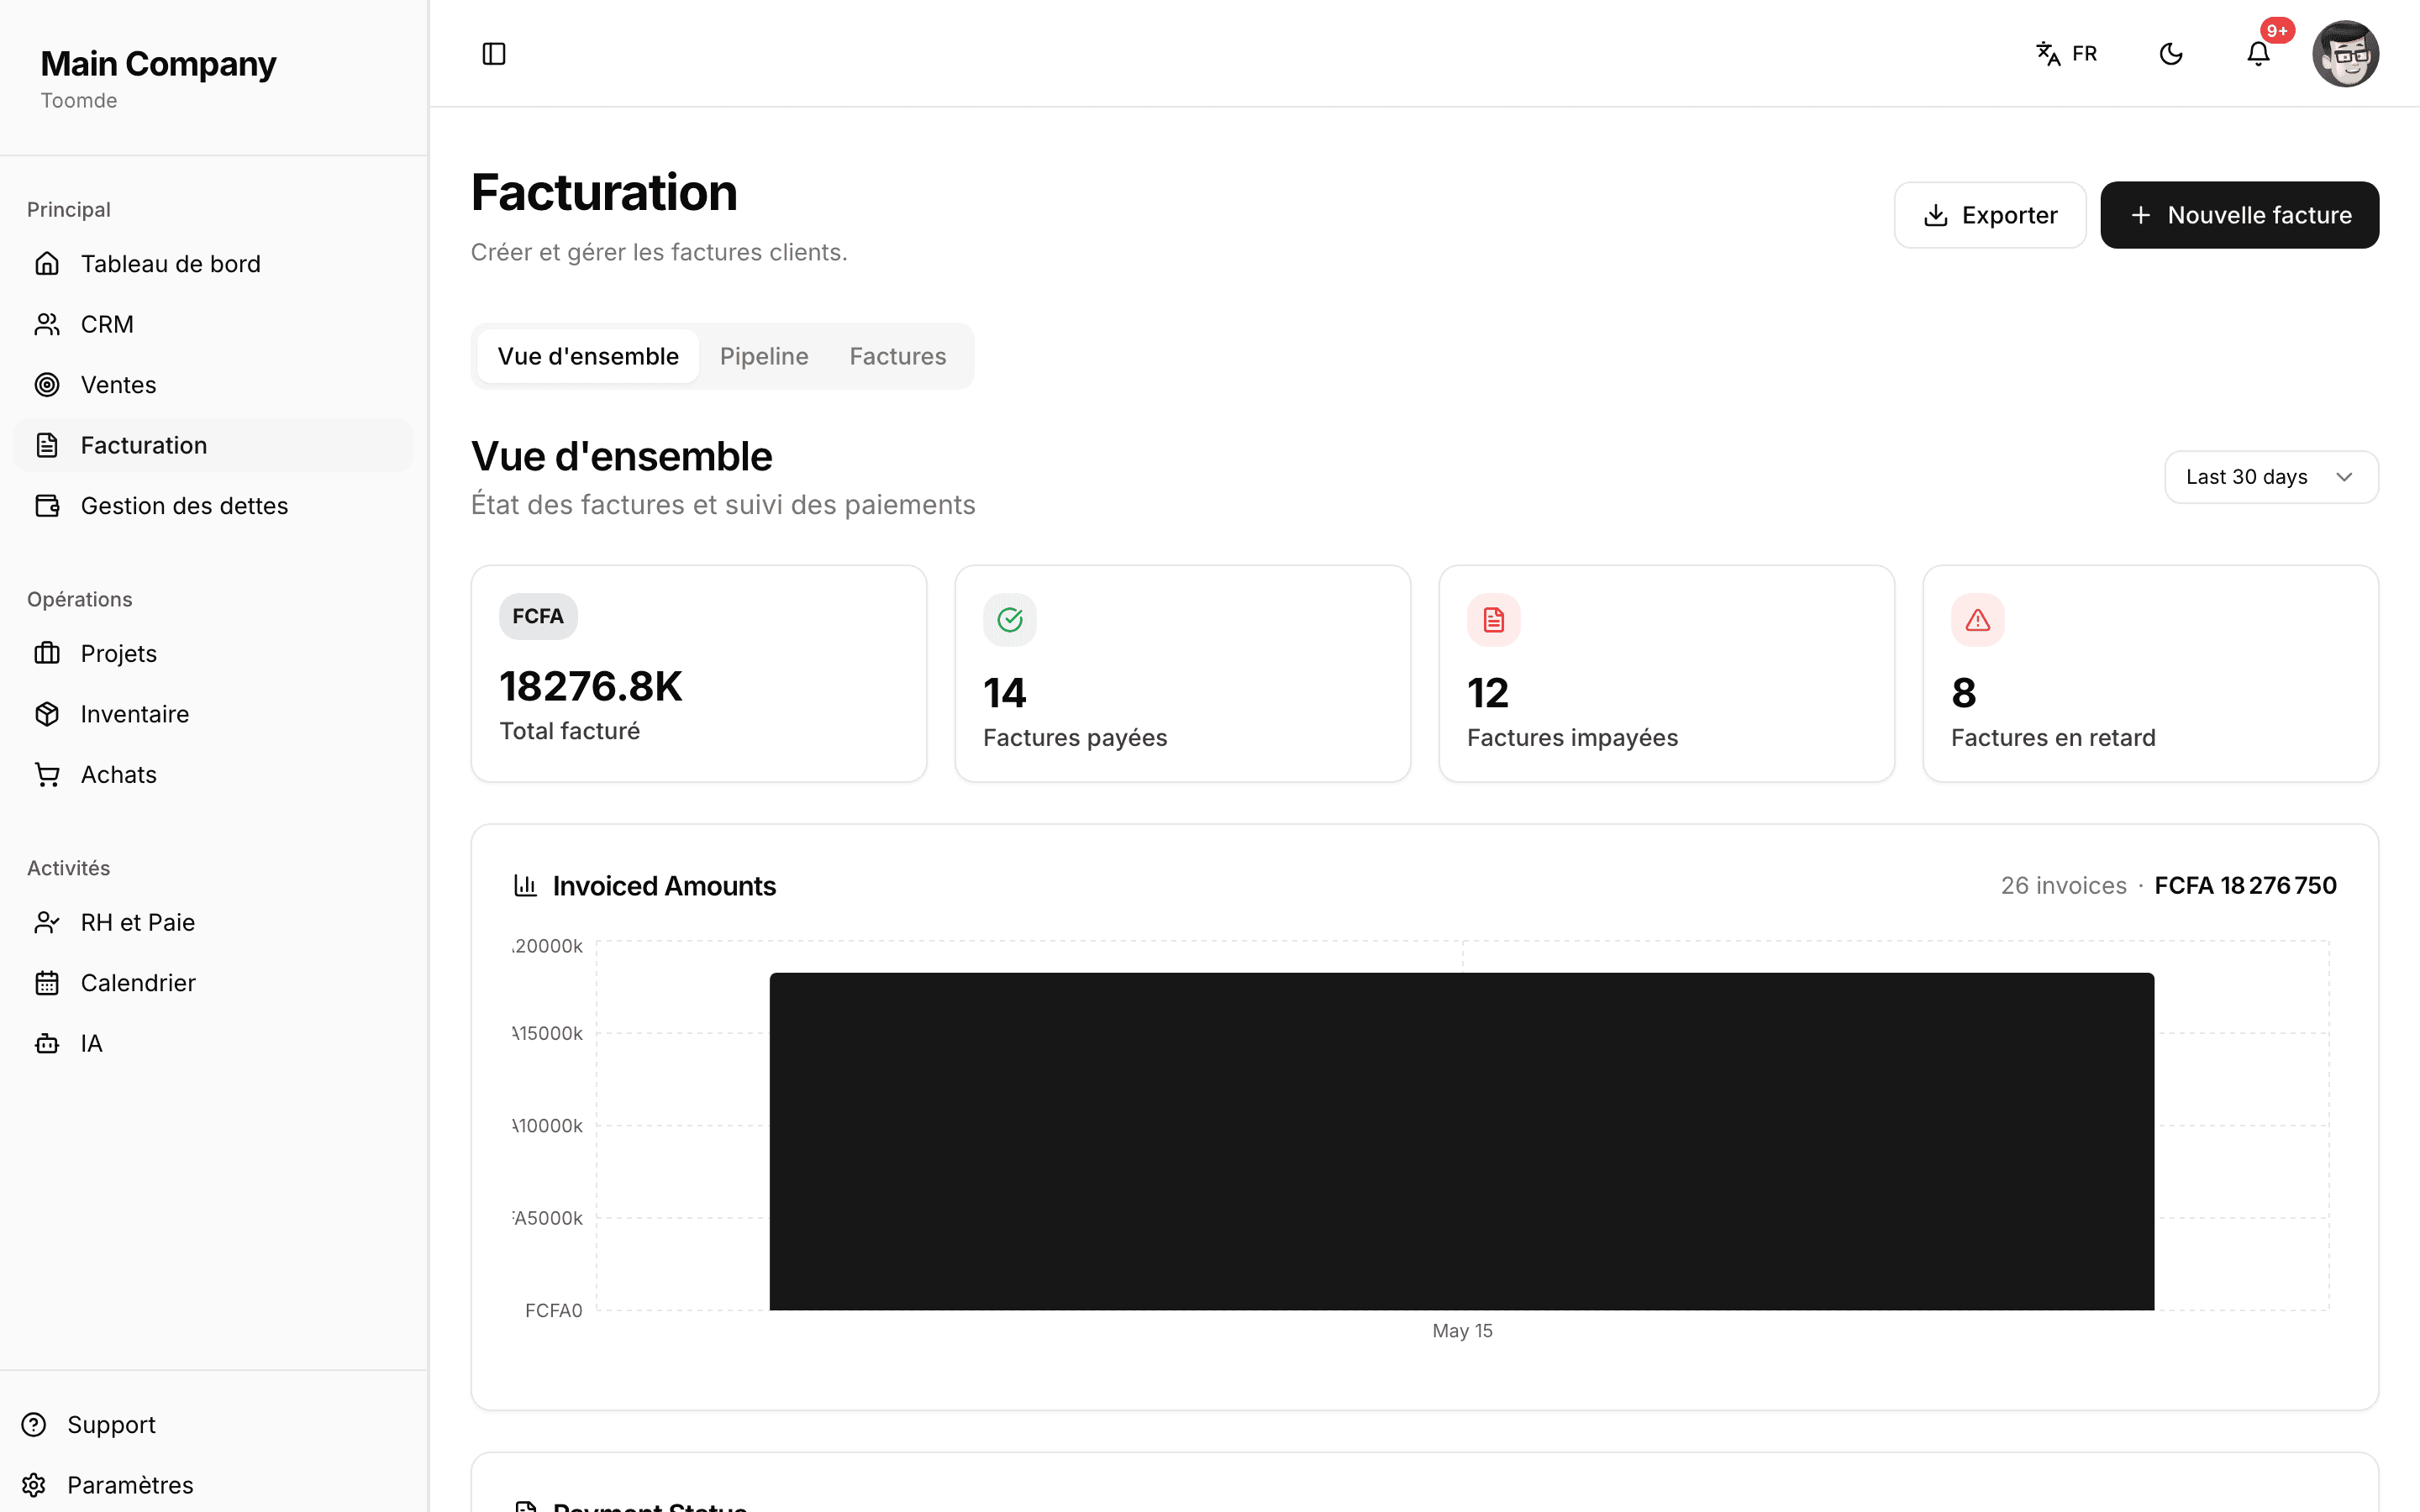The width and height of the screenshot is (2420, 1512).
Task: Click the 9+ notification badge
Action: coord(2277,31)
